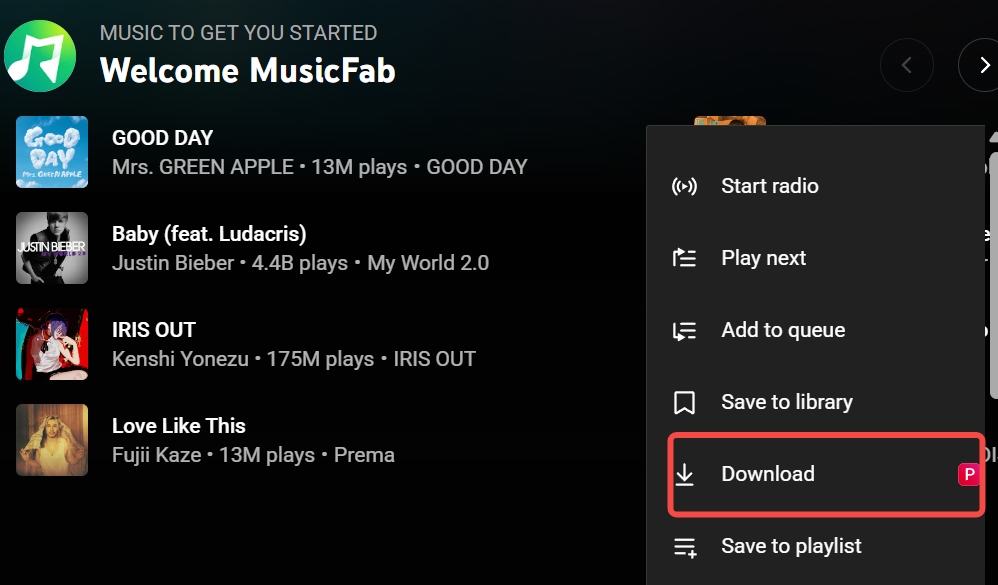The image size is (998, 585).
Task: Click the Download arrow icon
Action: click(x=684, y=473)
